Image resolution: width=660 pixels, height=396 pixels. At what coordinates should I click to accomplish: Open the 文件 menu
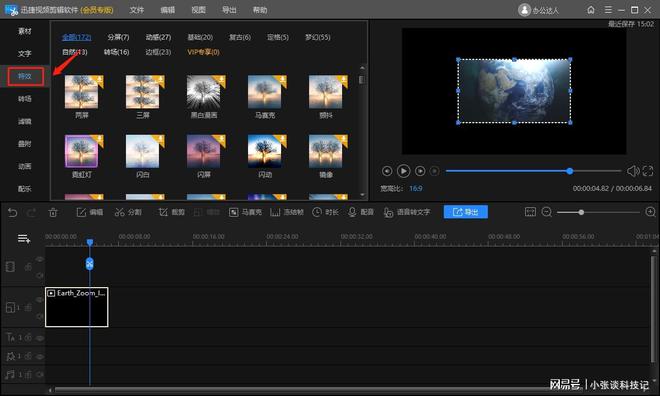click(x=136, y=10)
